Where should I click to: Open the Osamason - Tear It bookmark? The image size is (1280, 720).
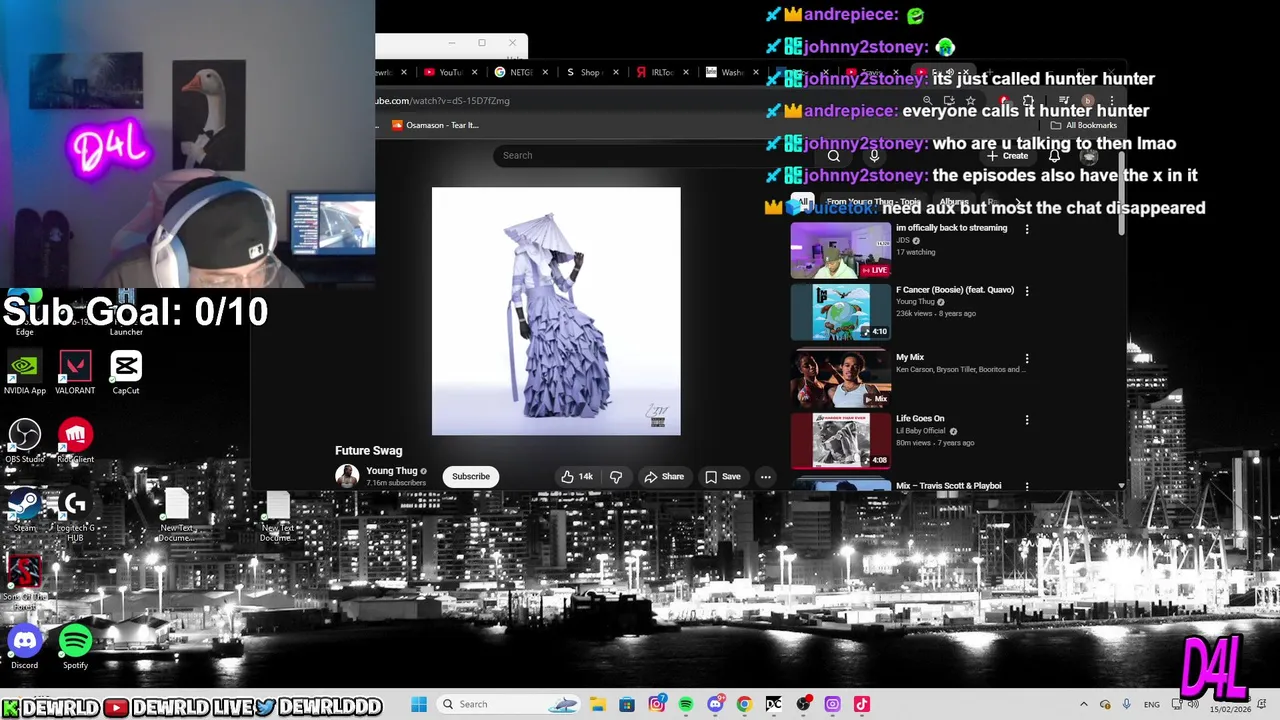435,125
